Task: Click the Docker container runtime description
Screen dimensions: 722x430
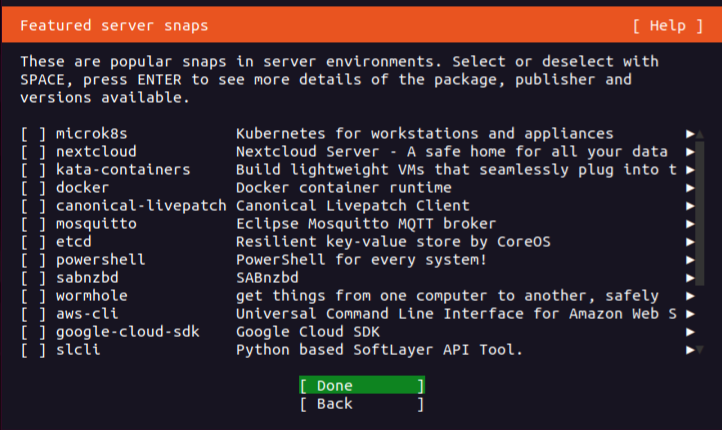Action: [343, 188]
